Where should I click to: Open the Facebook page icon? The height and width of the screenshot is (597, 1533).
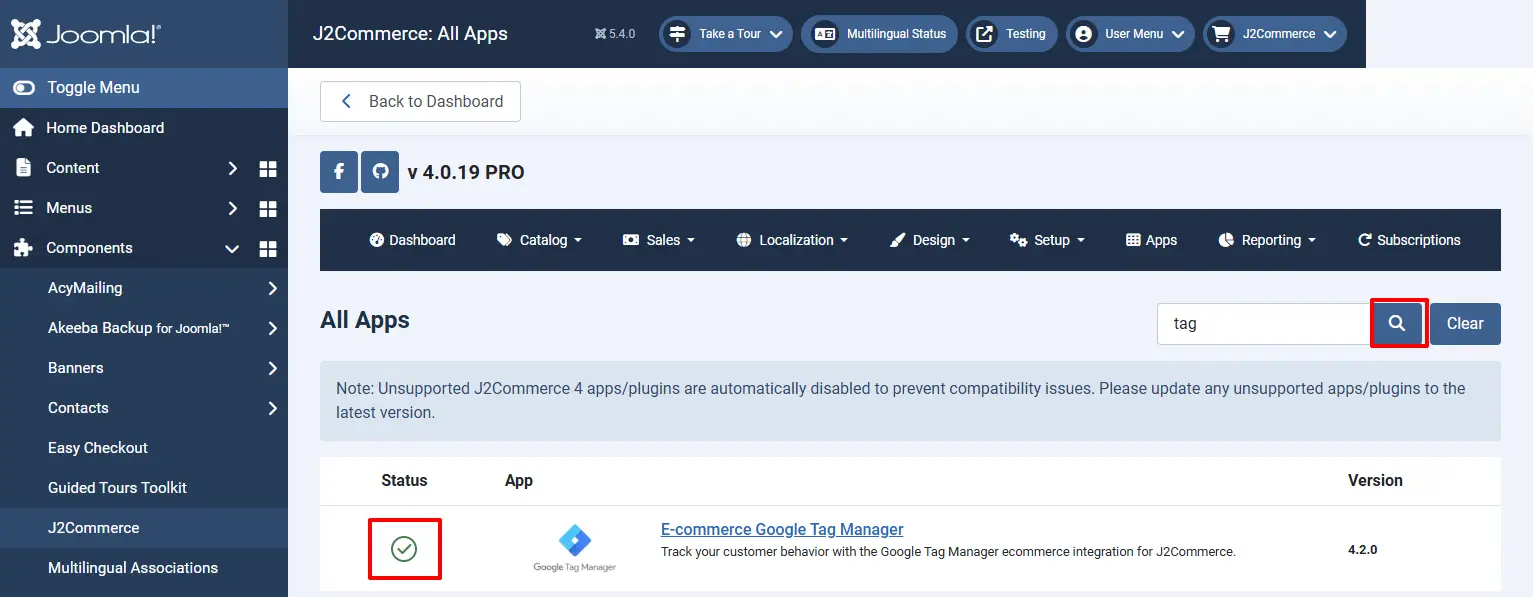click(x=339, y=172)
